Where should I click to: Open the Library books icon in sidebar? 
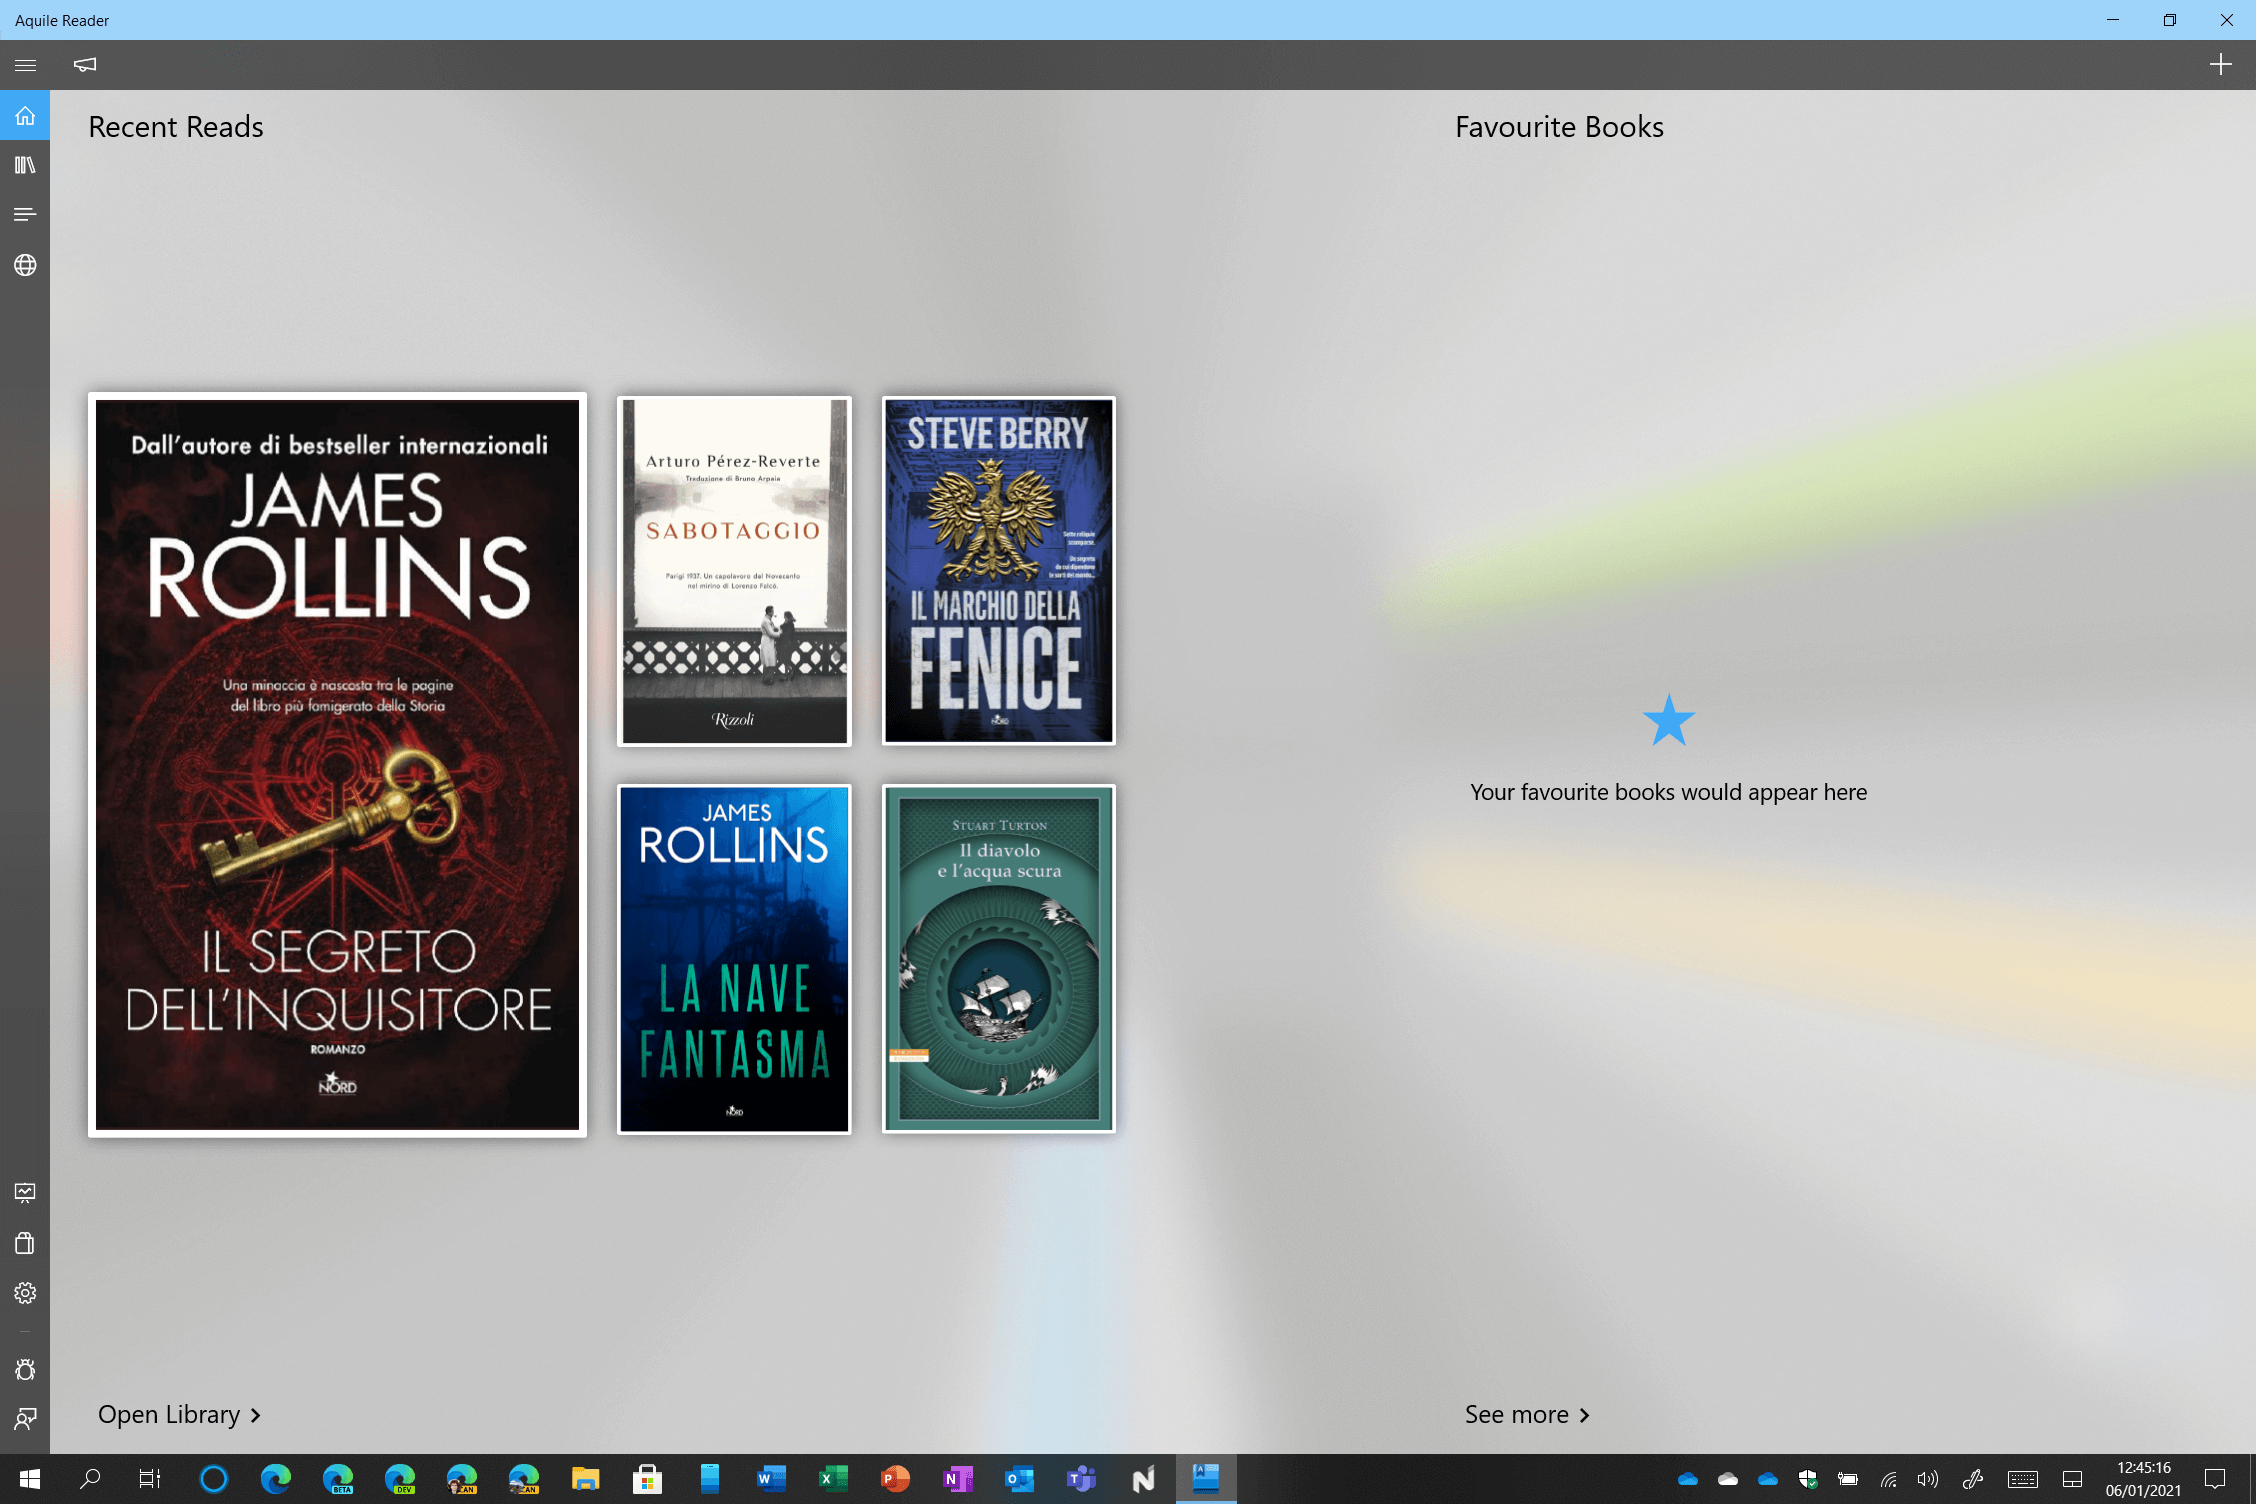[25, 165]
